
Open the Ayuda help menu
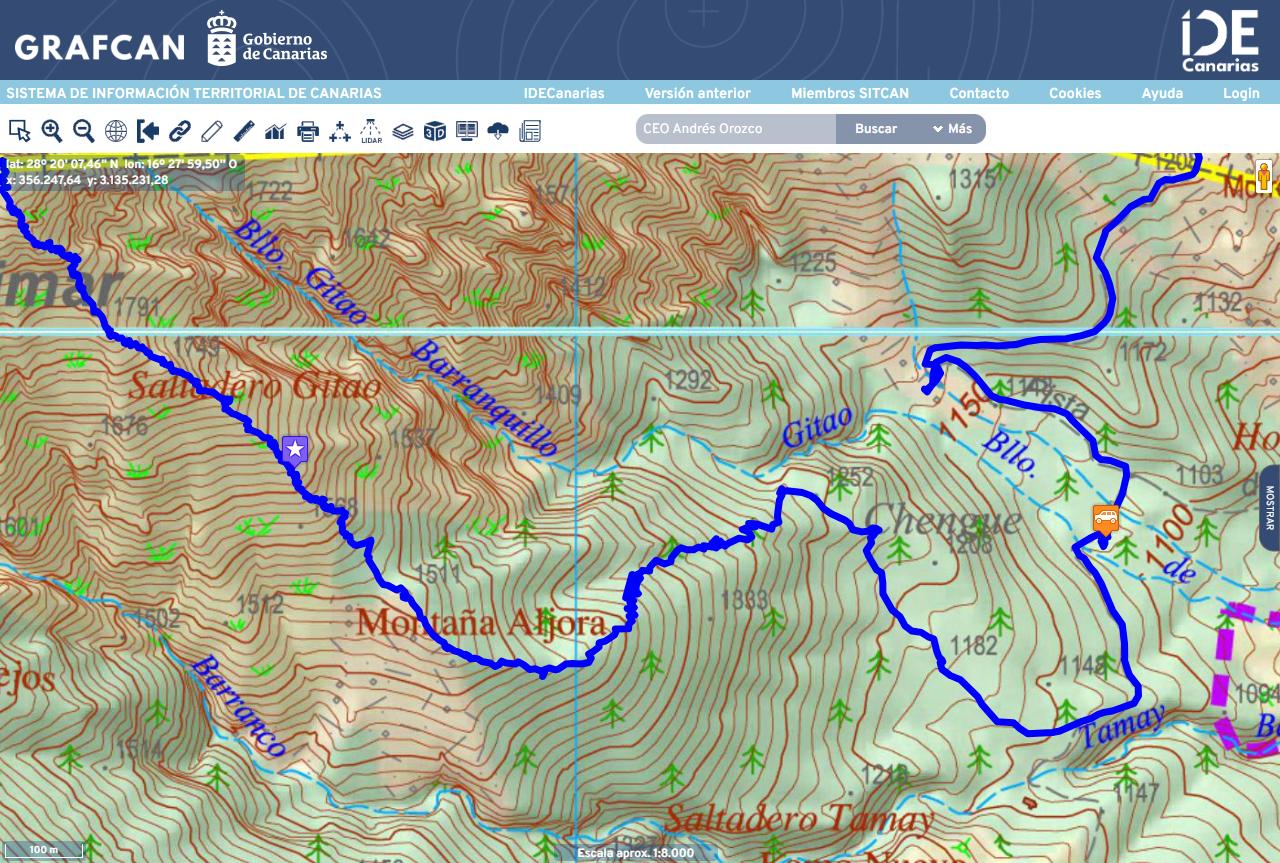[1162, 93]
